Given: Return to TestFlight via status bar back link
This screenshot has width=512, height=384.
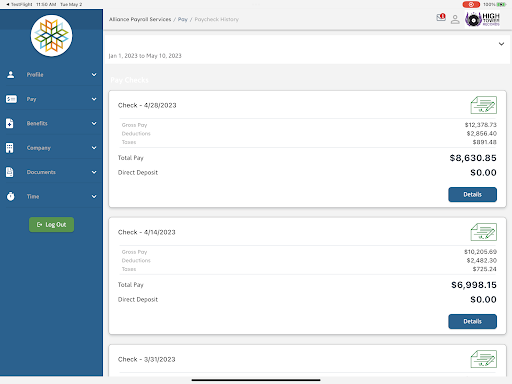Looking at the screenshot, I should coord(19,4).
